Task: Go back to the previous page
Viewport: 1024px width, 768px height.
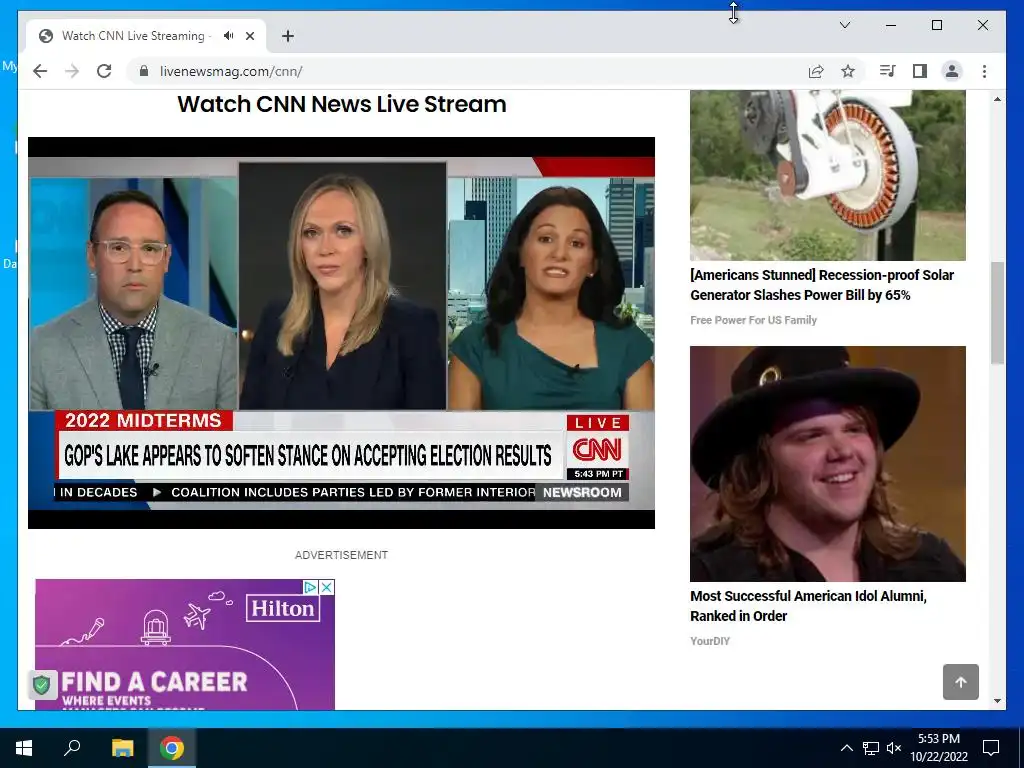Action: click(x=40, y=71)
